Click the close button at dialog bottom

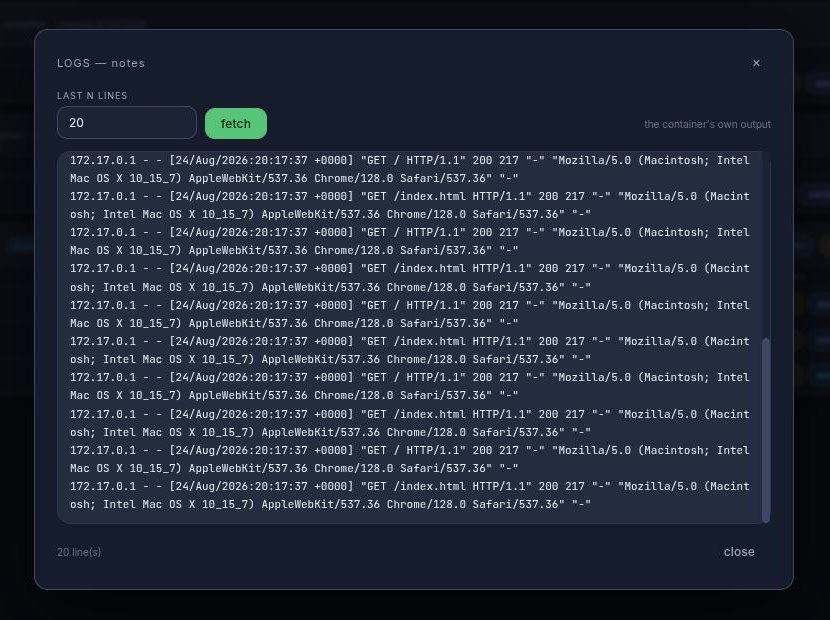739,552
